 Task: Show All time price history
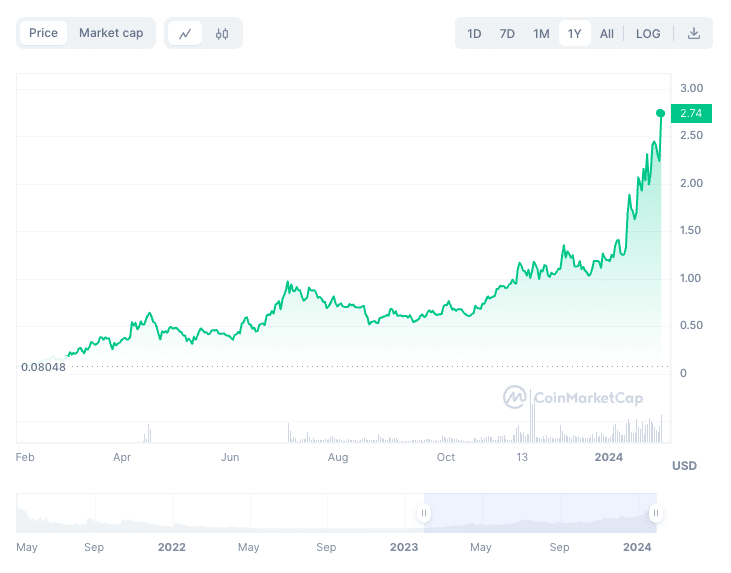(607, 33)
